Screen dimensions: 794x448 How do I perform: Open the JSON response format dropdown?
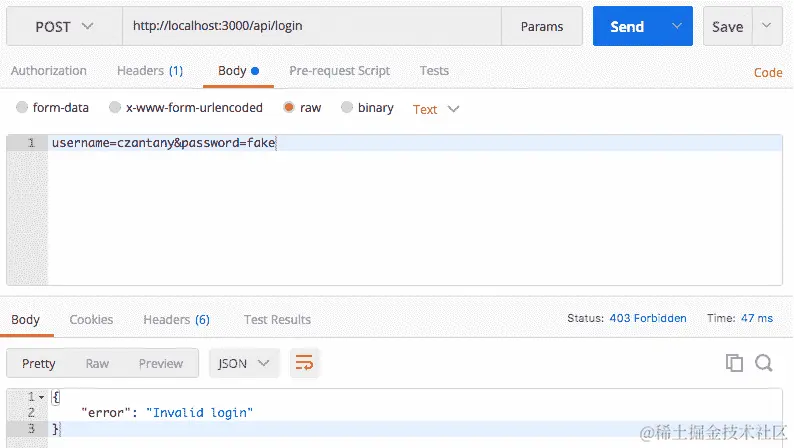click(x=244, y=363)
